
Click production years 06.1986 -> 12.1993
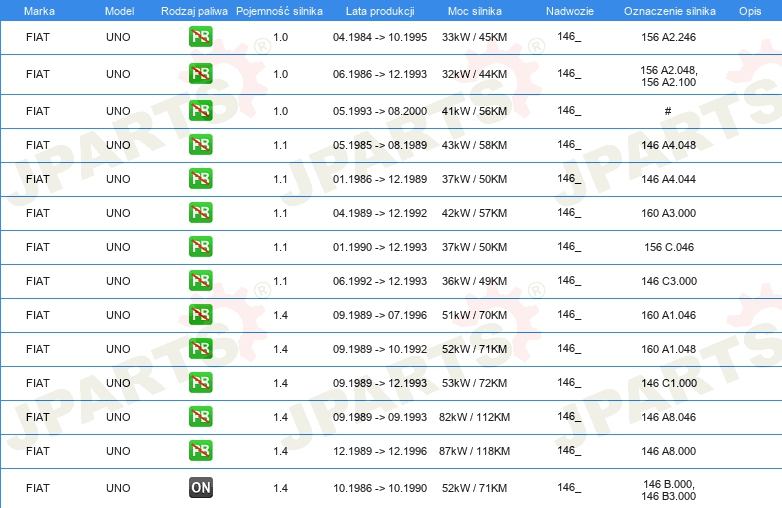pyautogui.click(x=380, y=74)
